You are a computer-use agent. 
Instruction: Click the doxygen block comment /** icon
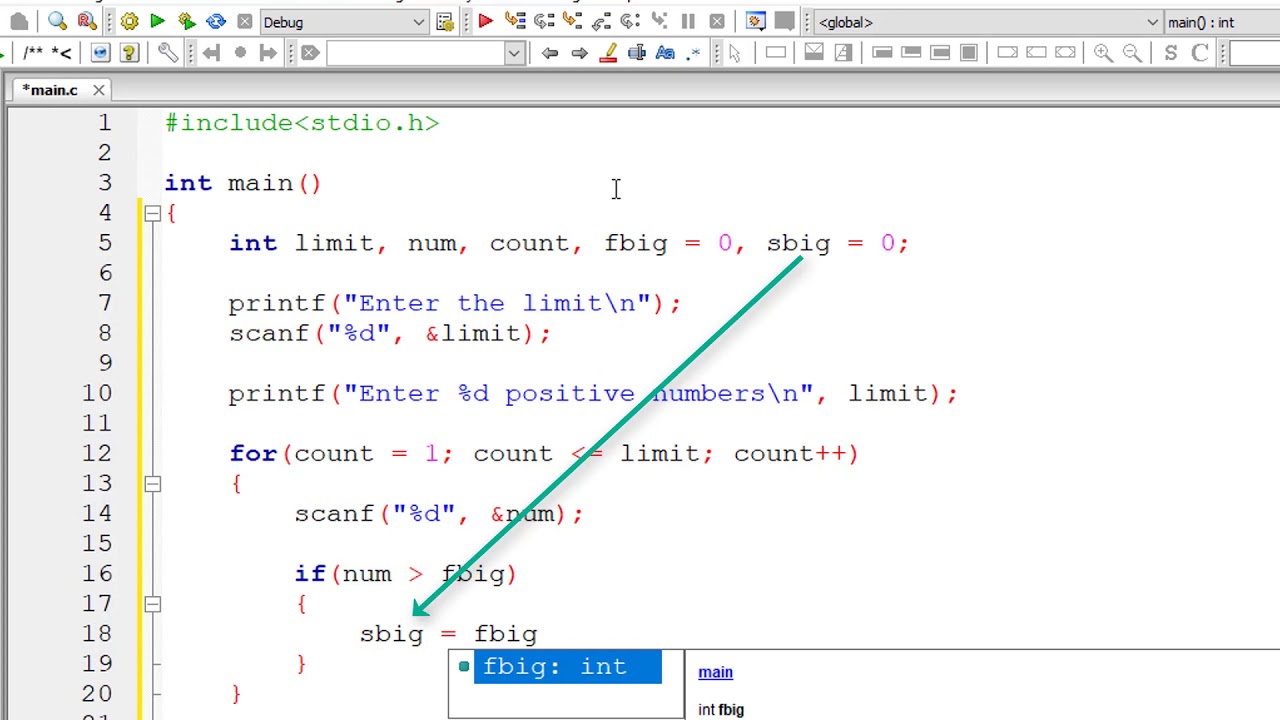[33, 53]
